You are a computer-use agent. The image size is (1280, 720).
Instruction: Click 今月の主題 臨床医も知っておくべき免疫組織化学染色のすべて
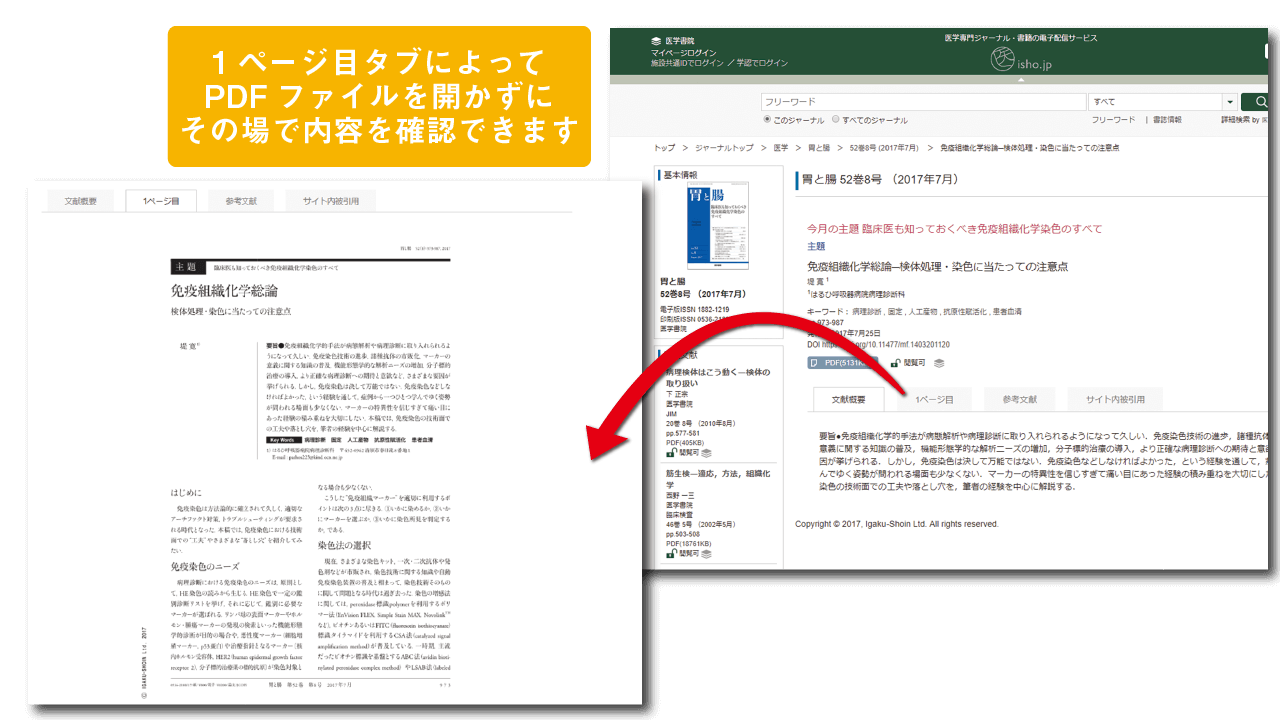(955, 229)
